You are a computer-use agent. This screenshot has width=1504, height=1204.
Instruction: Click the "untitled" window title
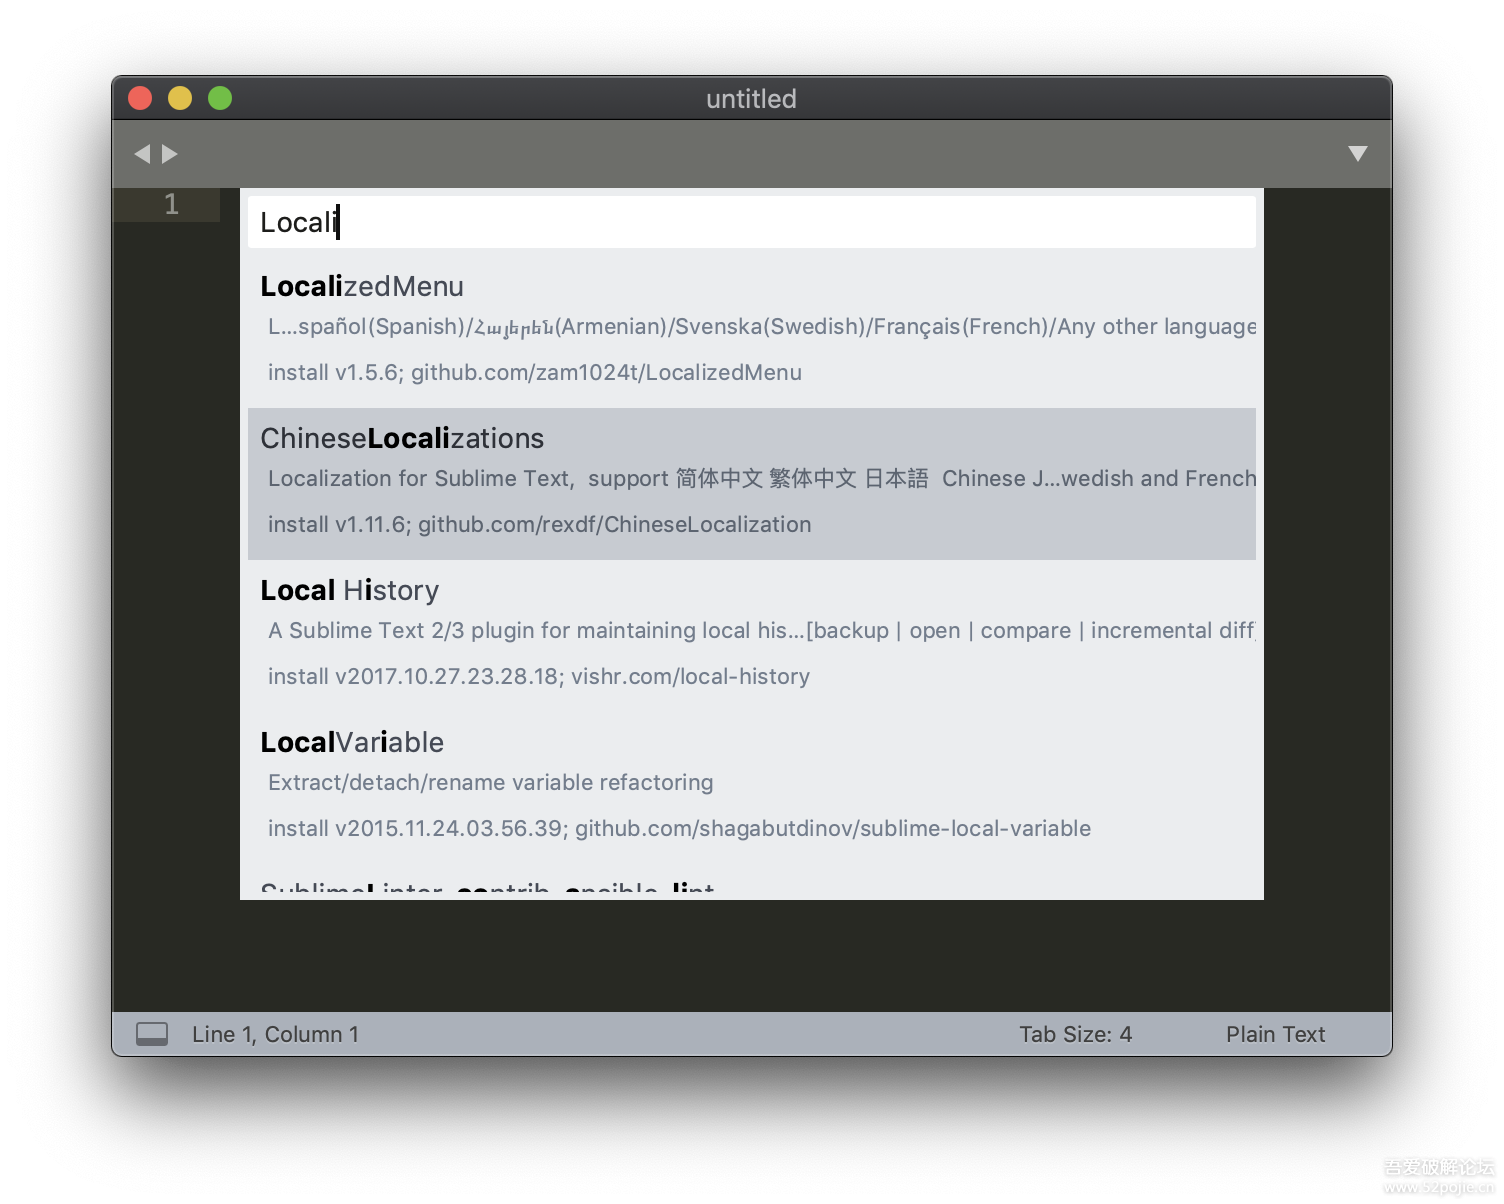[x=751, y=99]
